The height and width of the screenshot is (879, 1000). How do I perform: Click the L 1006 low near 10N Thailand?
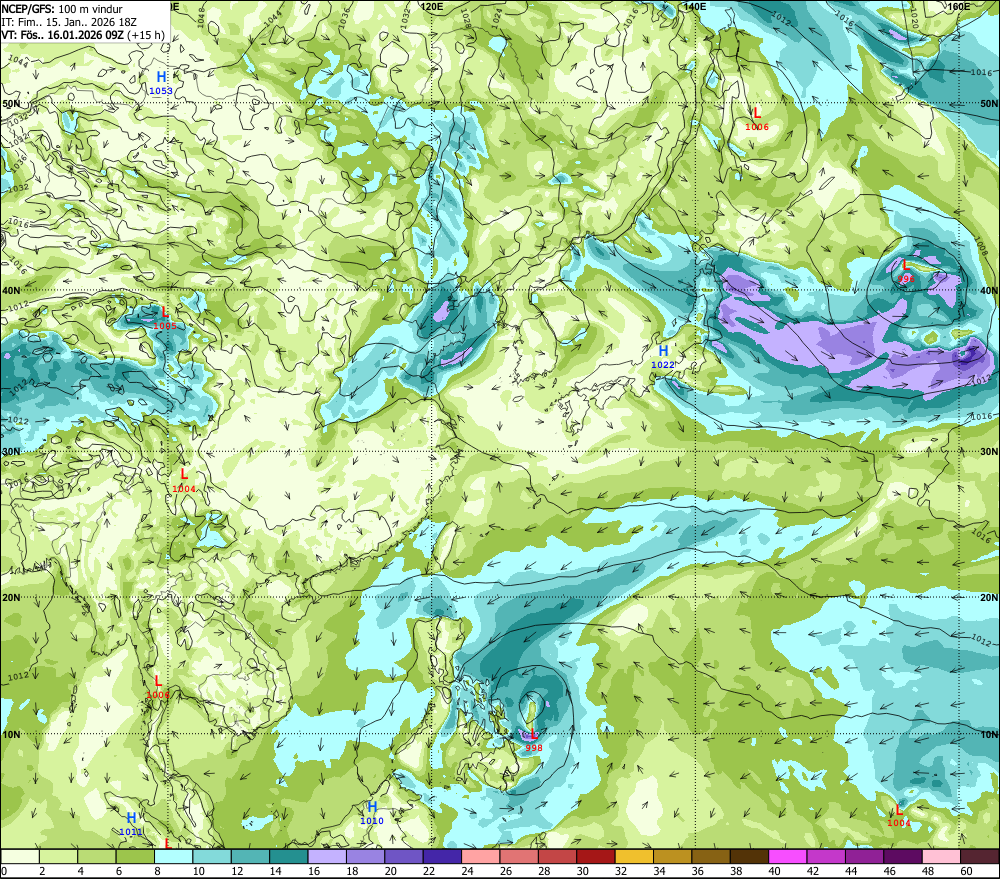[158, 687]
